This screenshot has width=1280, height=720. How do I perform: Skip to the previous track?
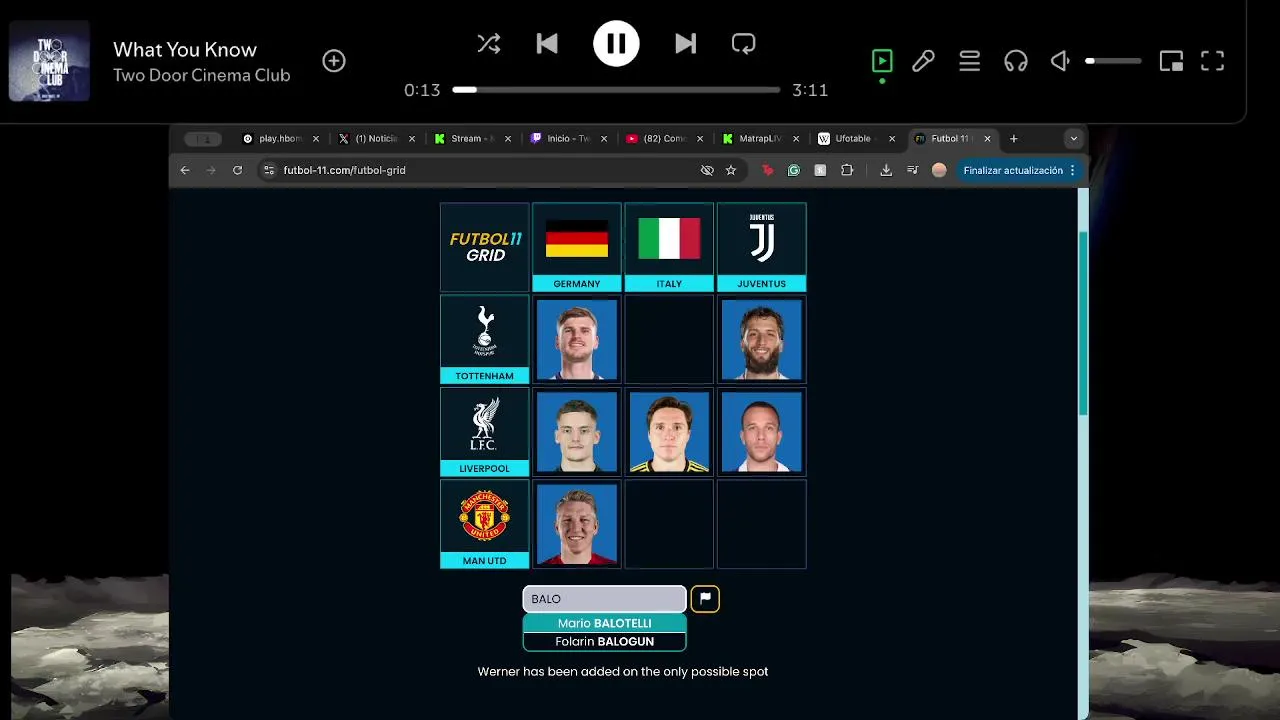(547, 43)
